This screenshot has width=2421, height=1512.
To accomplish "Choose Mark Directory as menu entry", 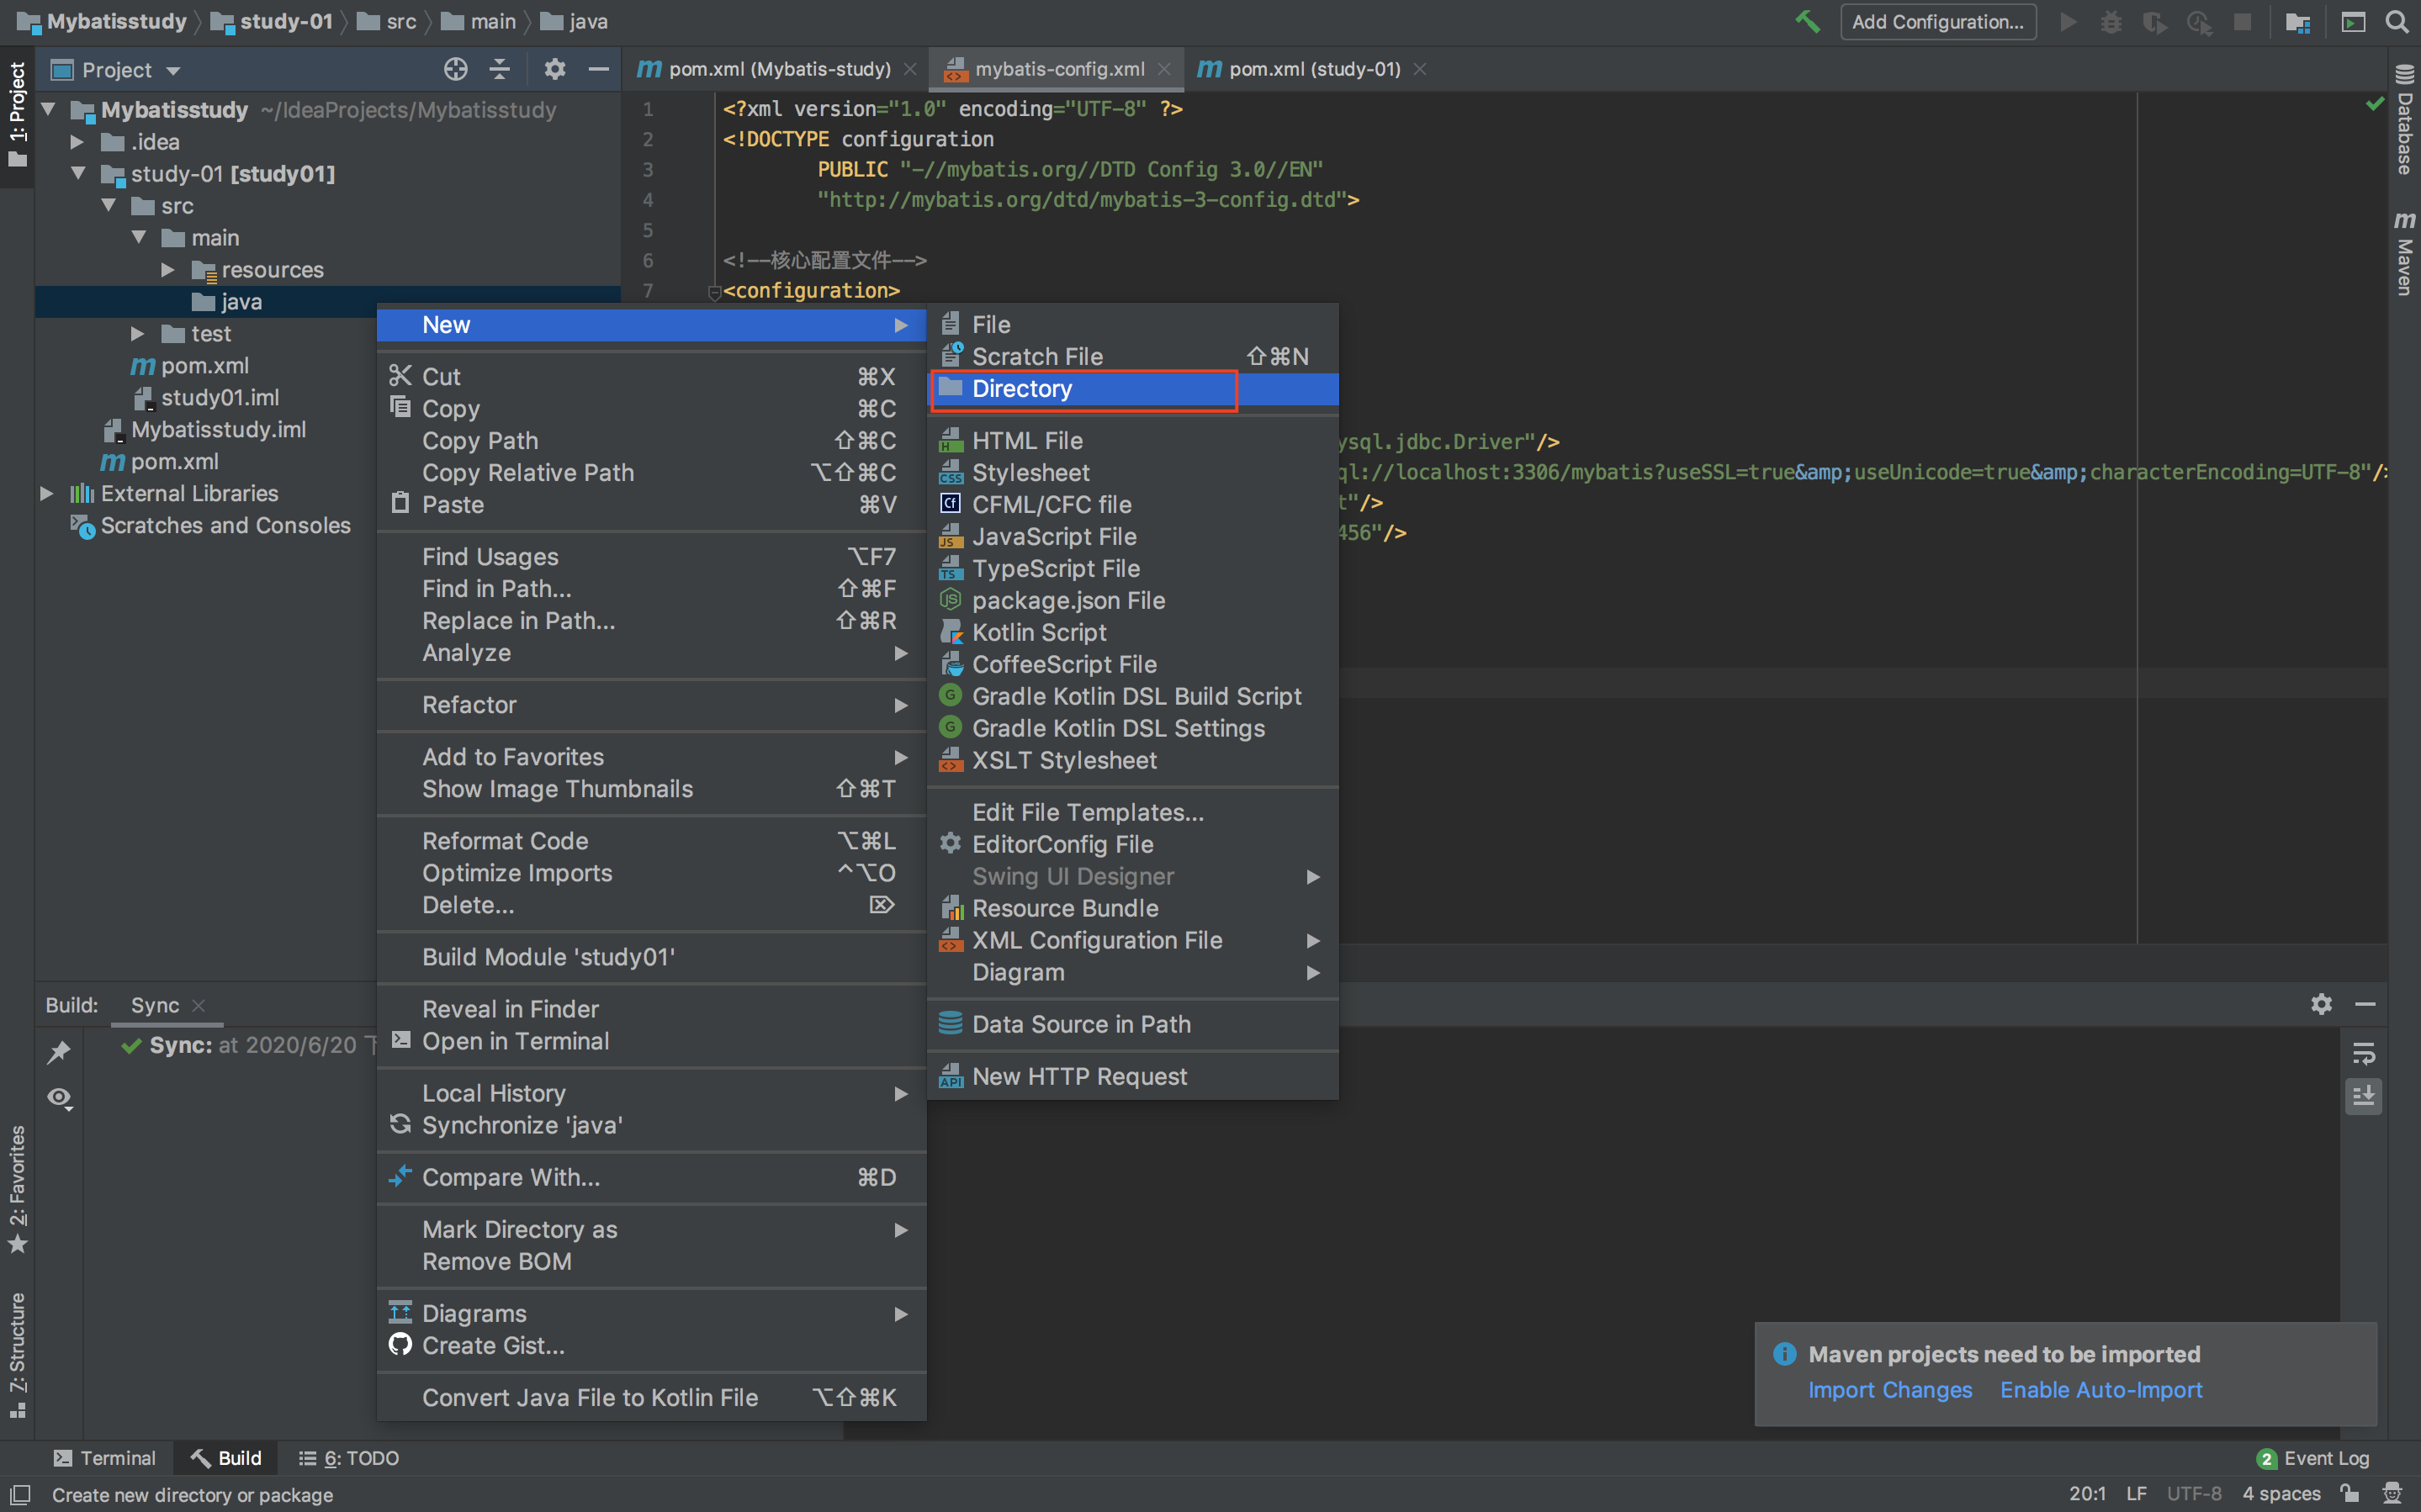I will pos(519,1229).
